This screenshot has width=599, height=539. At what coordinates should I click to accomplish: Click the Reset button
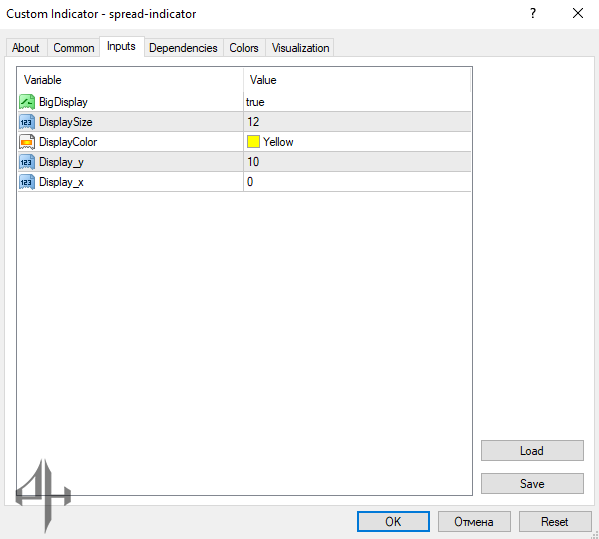coord(554,521)
